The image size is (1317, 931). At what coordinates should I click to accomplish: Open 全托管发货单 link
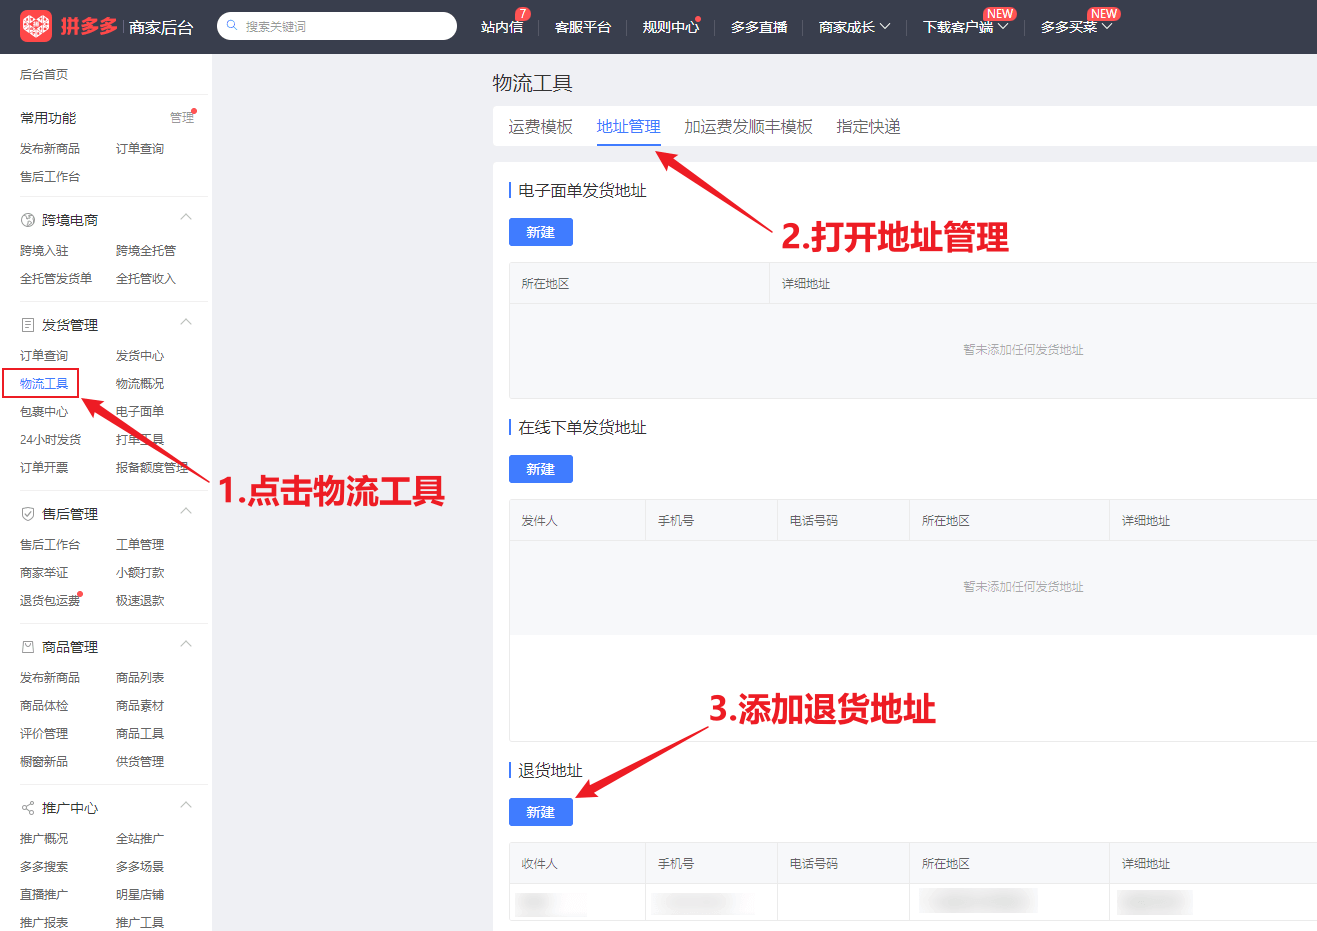pyautogui.click(x=56, y=279)
